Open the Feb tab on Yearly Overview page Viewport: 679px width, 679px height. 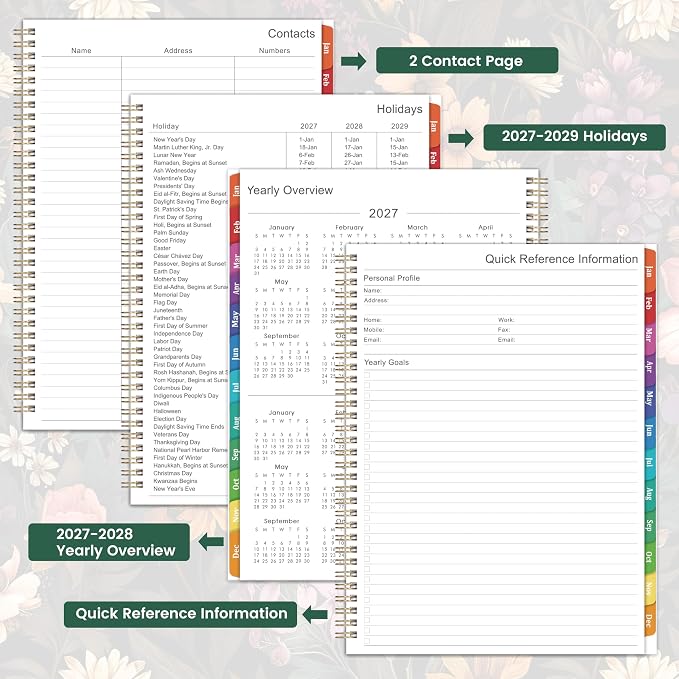235,226
